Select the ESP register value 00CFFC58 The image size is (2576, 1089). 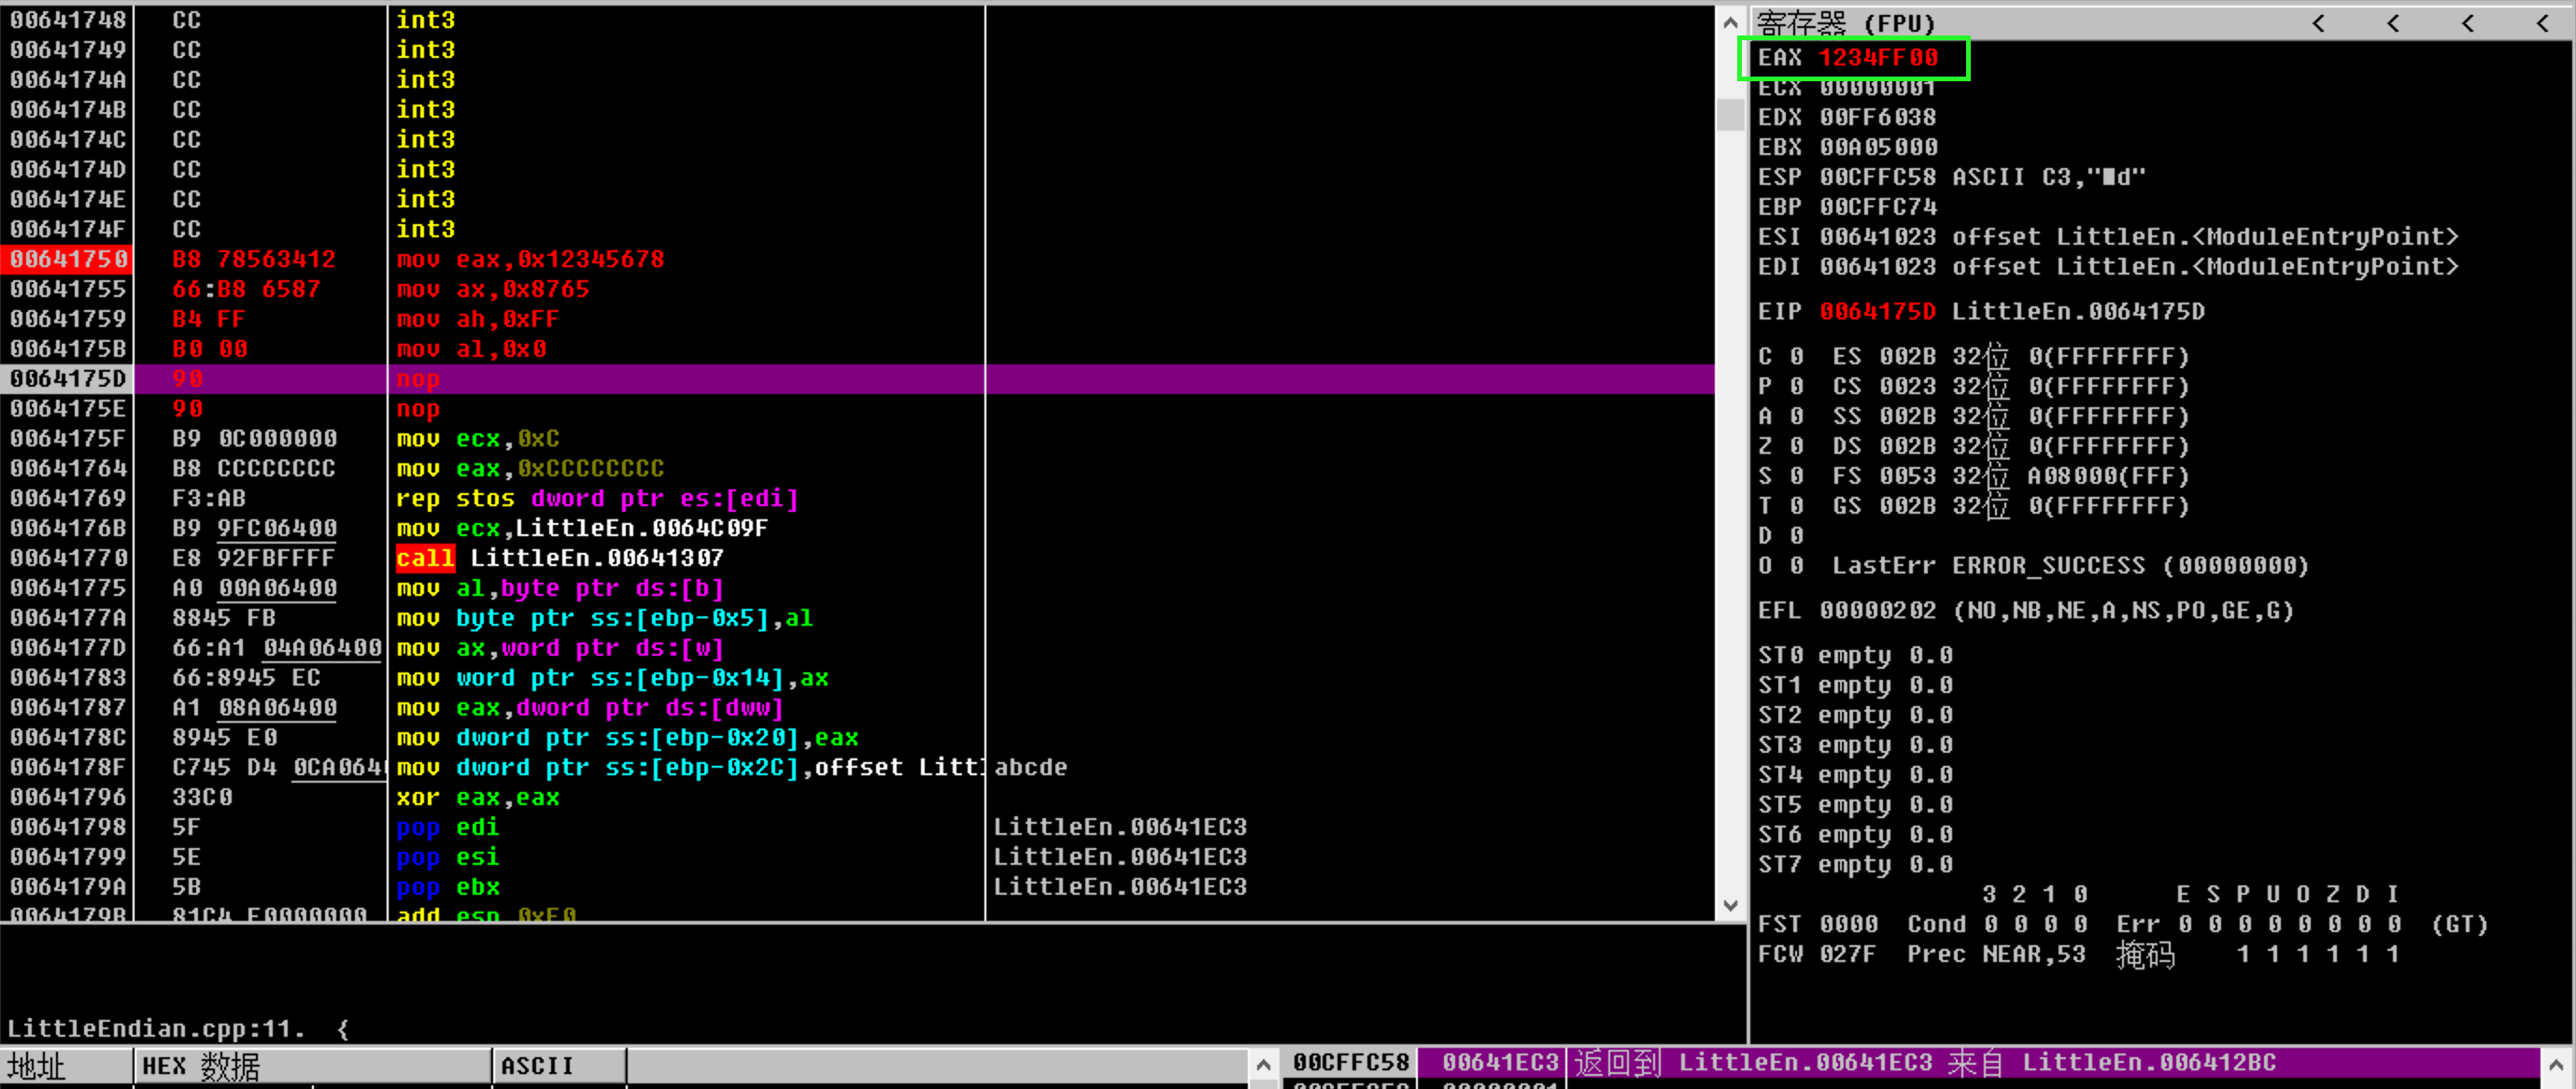[x=1878, y=177]
